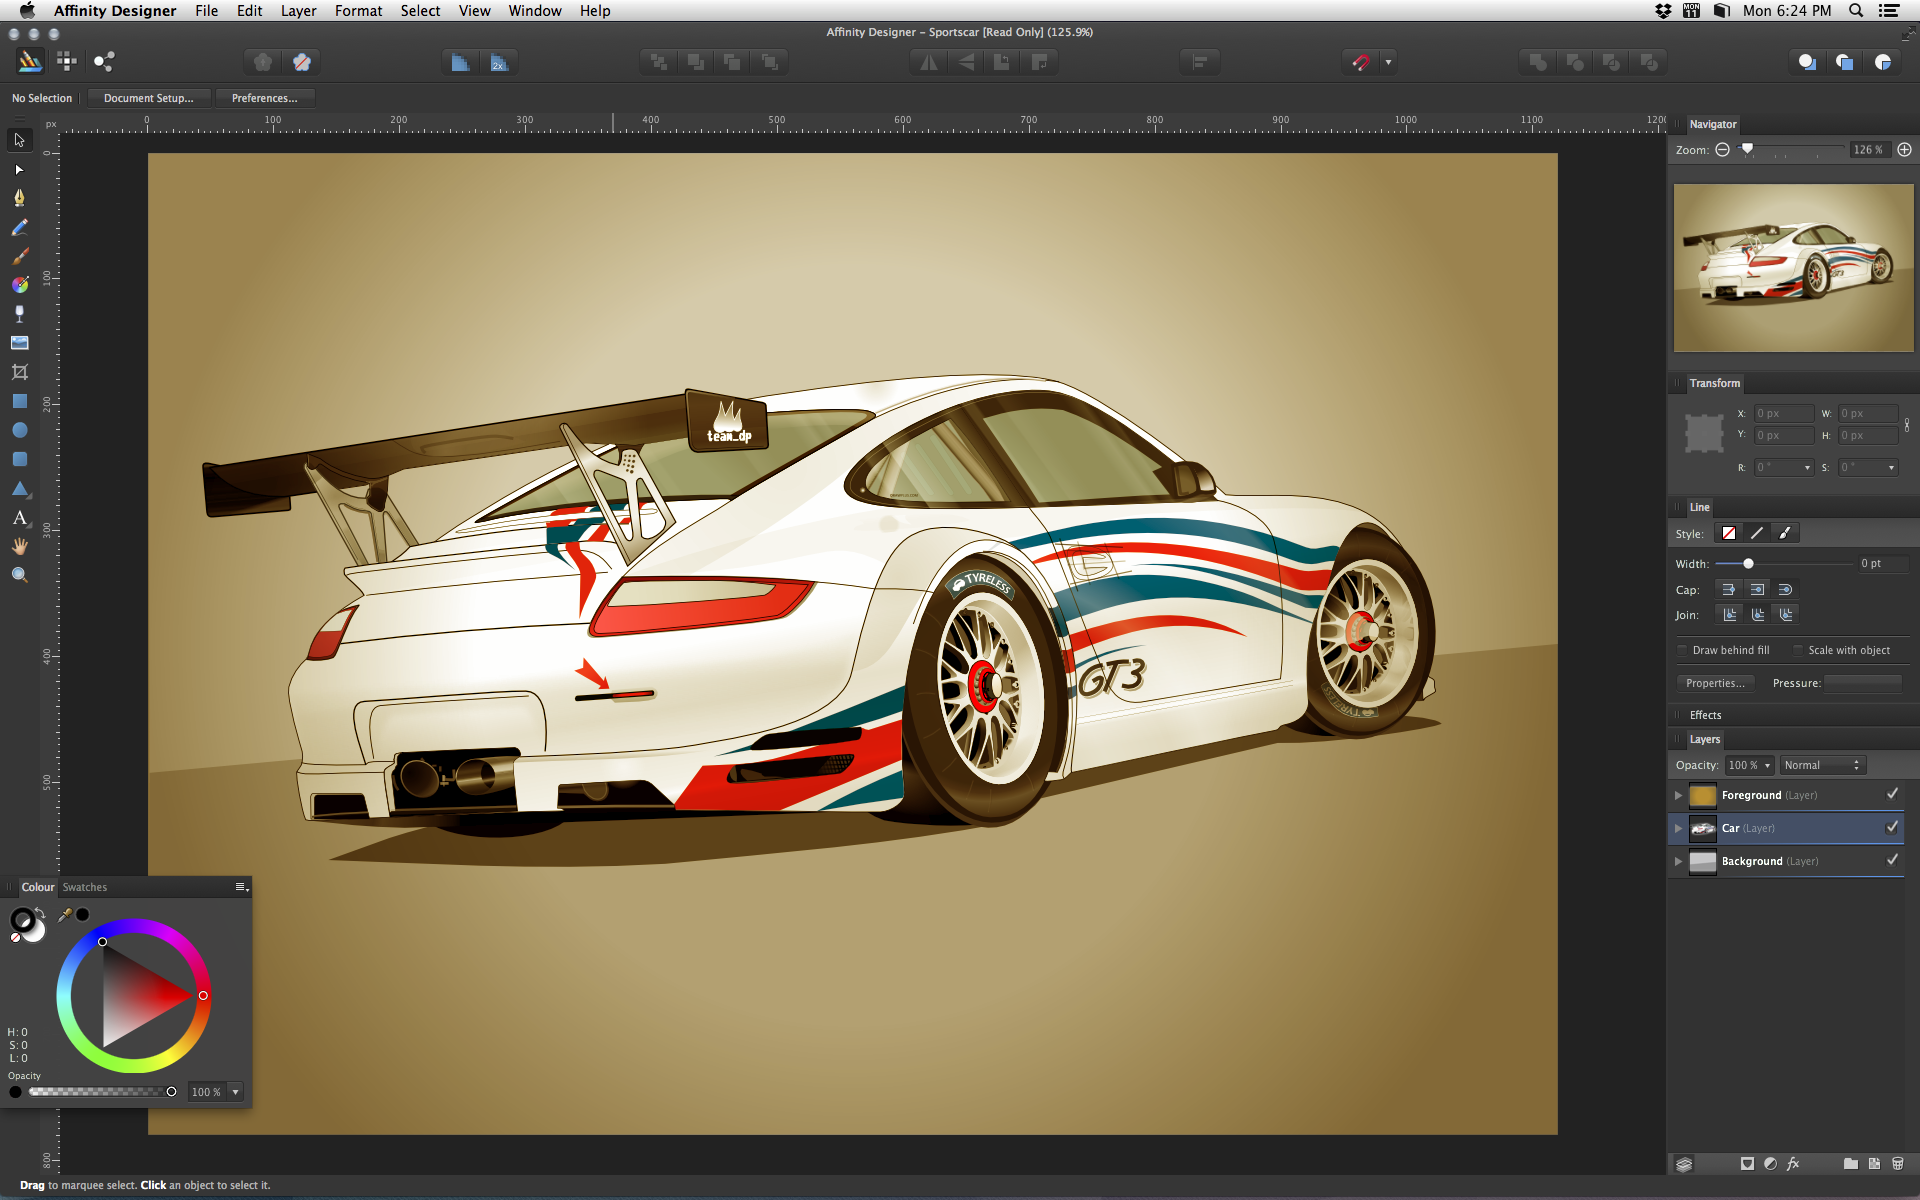Select the Crop tool

[x=19, y=372]
